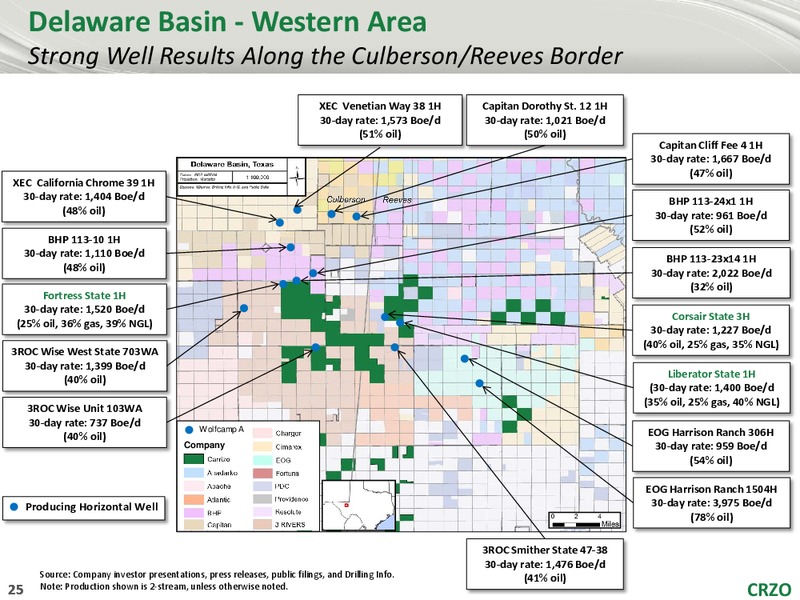
Task: Select the BHP 113-23x14 1H callout
Action: point(711,272)
